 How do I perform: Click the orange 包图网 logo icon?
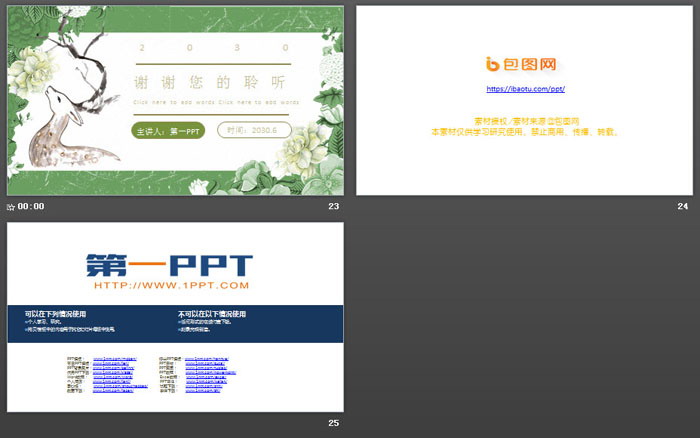point(492,64)
